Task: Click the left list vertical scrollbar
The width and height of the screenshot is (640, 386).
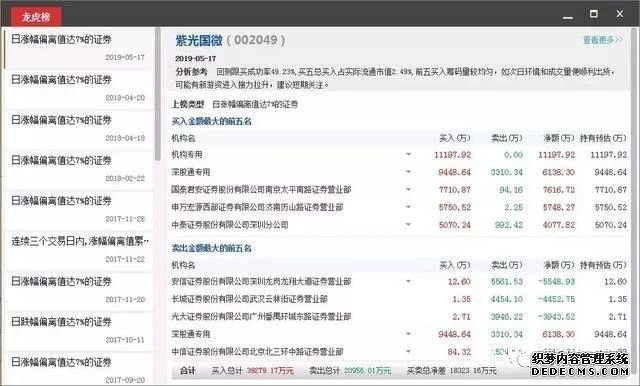Action: (x=158, y=94)
